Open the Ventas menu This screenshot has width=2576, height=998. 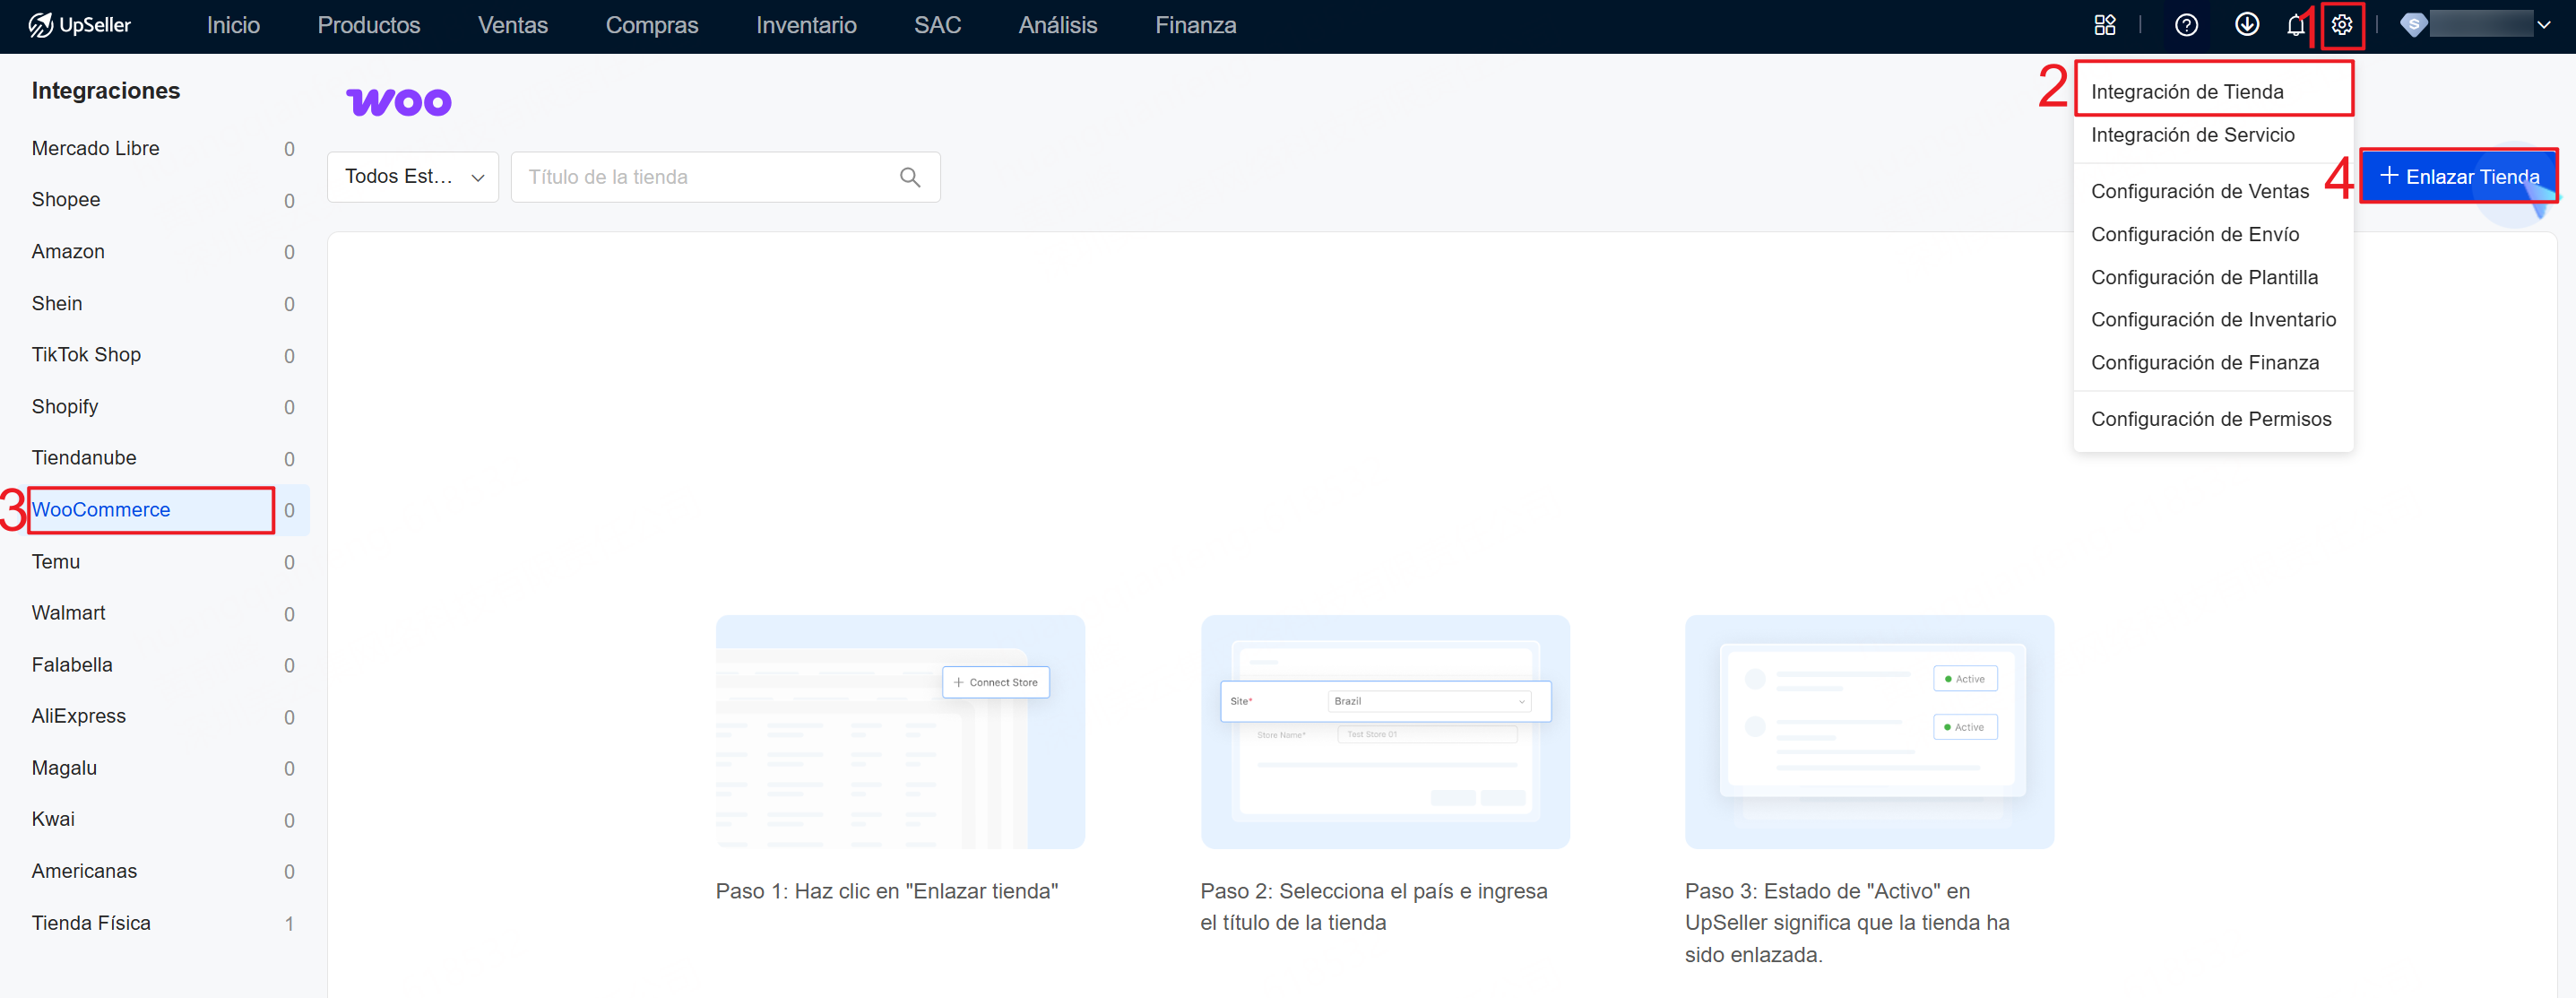pyautogui.click(x=513, y=25)
